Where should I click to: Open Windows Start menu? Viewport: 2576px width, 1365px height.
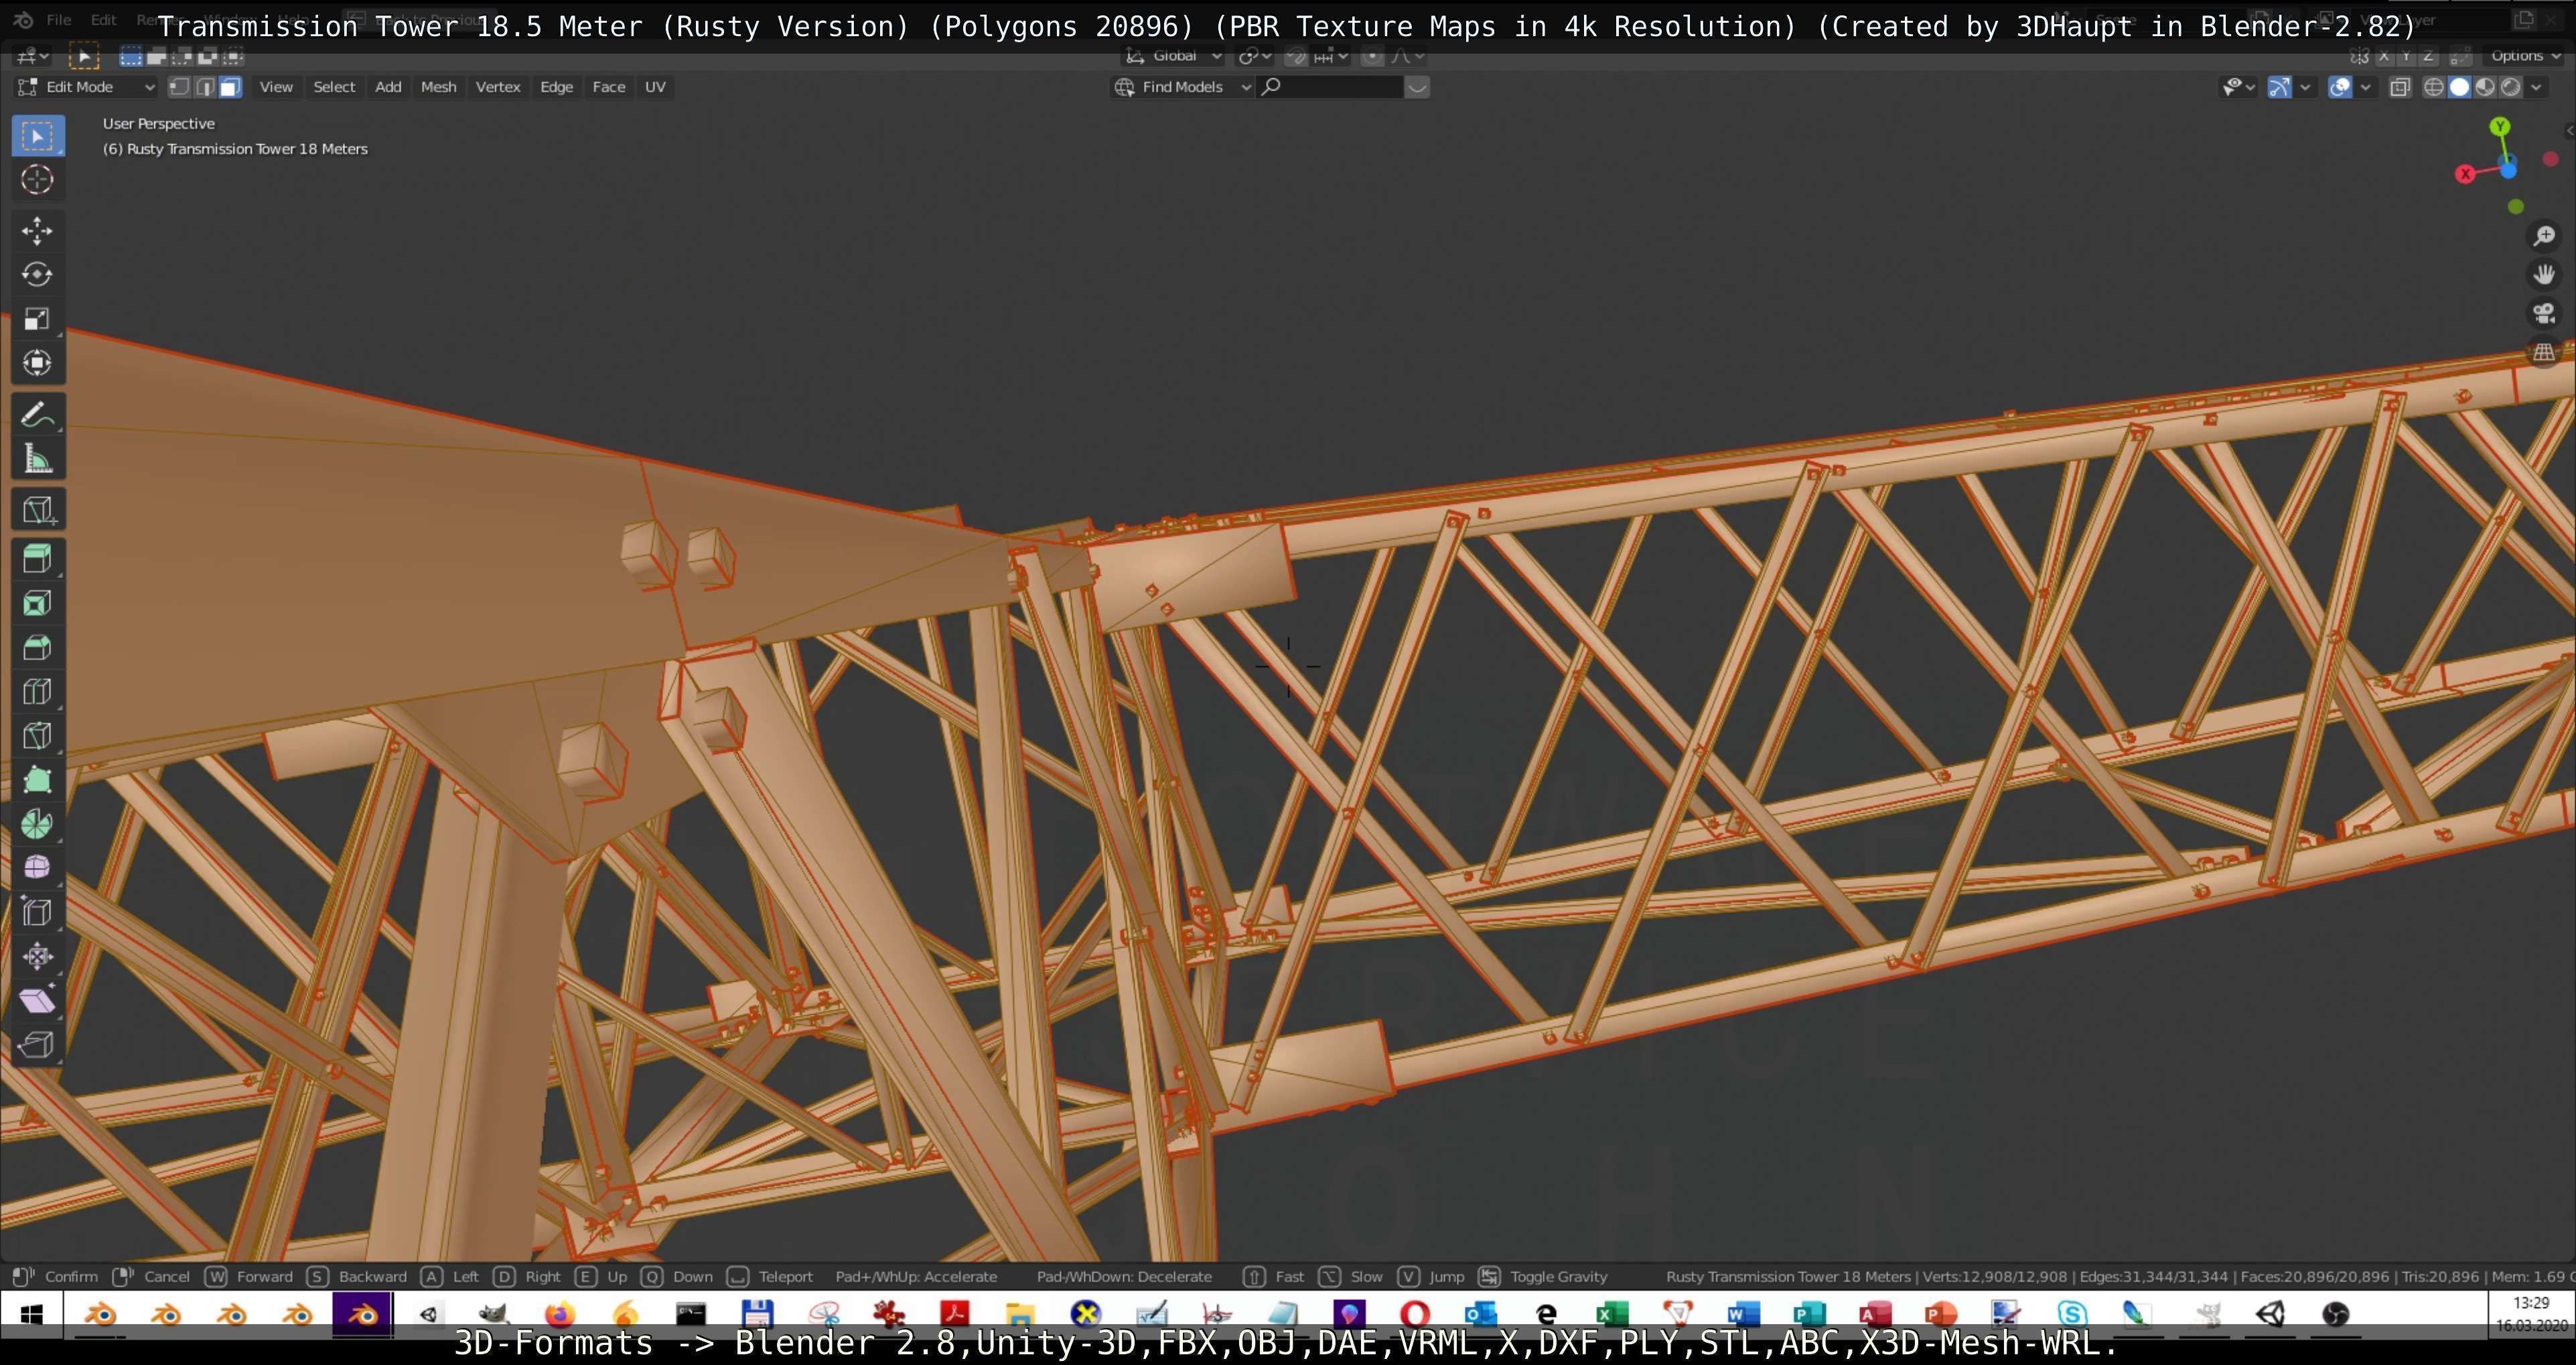pyautogui.click(x=31, y=1314)
